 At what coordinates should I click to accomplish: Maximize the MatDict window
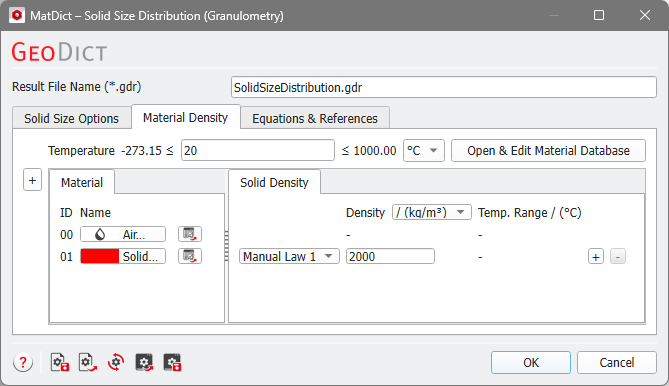599,15
